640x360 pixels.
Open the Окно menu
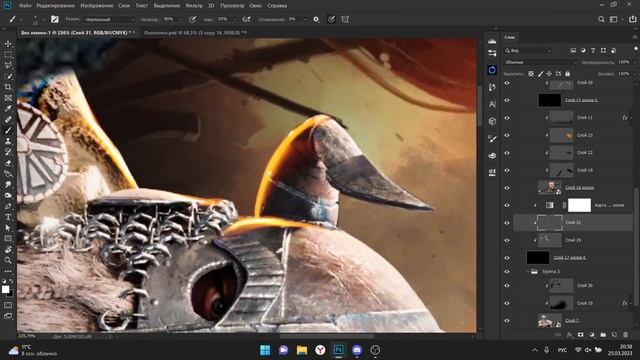tap(256, 6)
